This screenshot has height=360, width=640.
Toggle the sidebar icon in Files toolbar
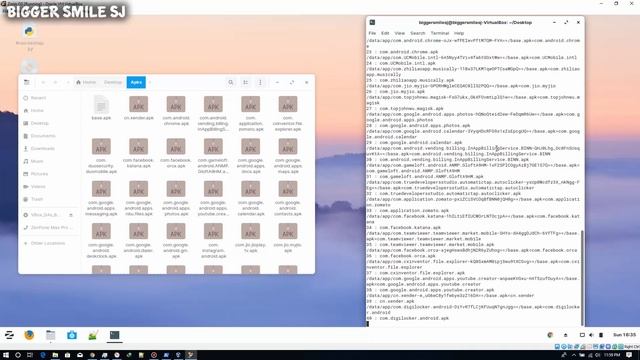click(27, 82)
